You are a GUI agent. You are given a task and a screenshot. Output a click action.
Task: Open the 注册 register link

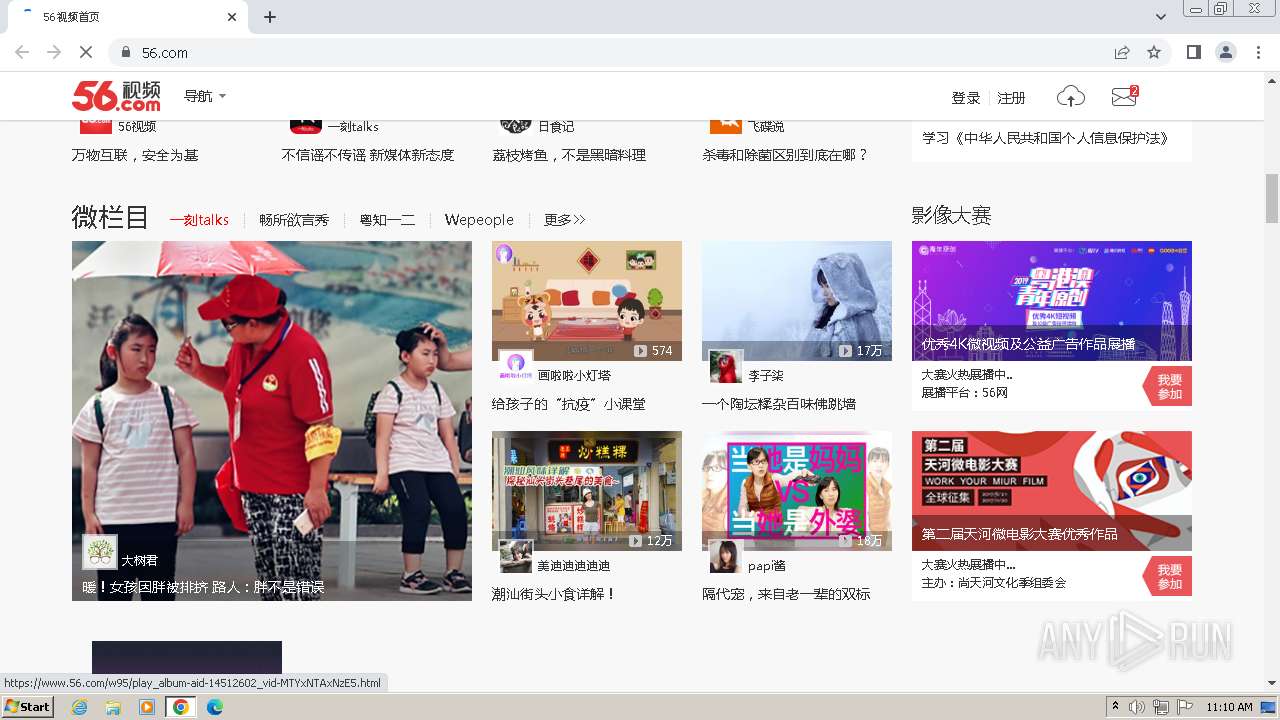1011,98
